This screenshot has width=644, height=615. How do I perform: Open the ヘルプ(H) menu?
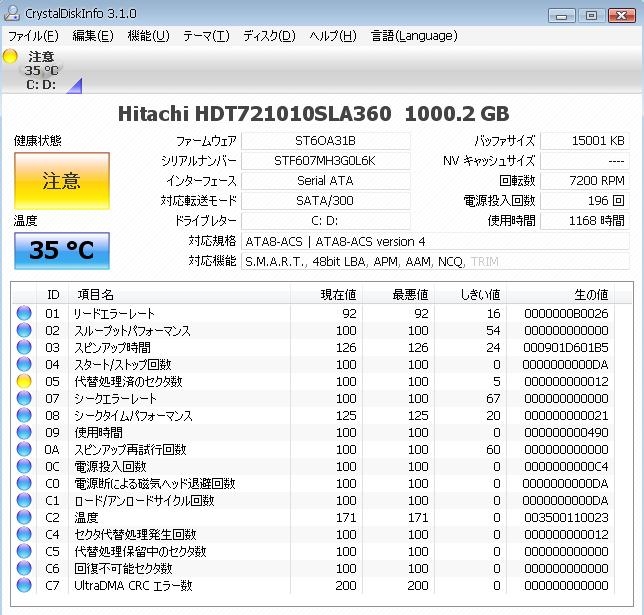(333, 36)
